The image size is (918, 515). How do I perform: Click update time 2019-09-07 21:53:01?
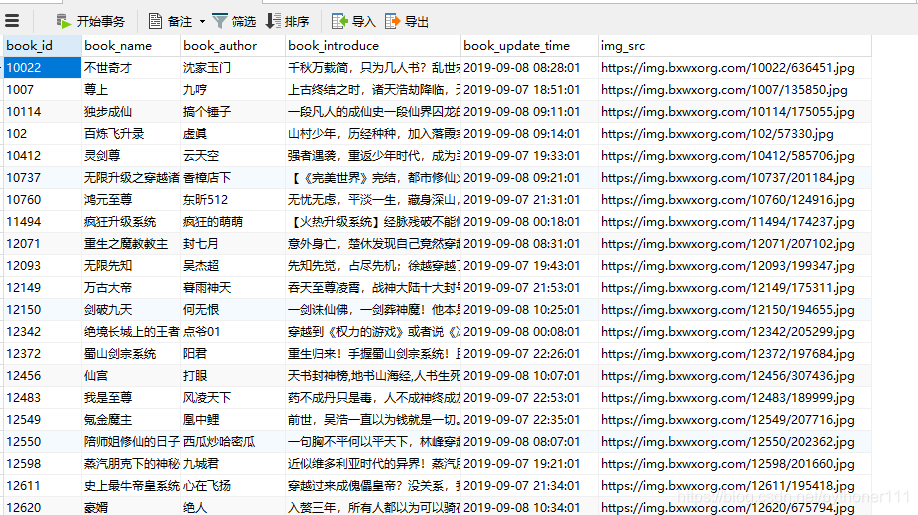[x=522, y=288]
